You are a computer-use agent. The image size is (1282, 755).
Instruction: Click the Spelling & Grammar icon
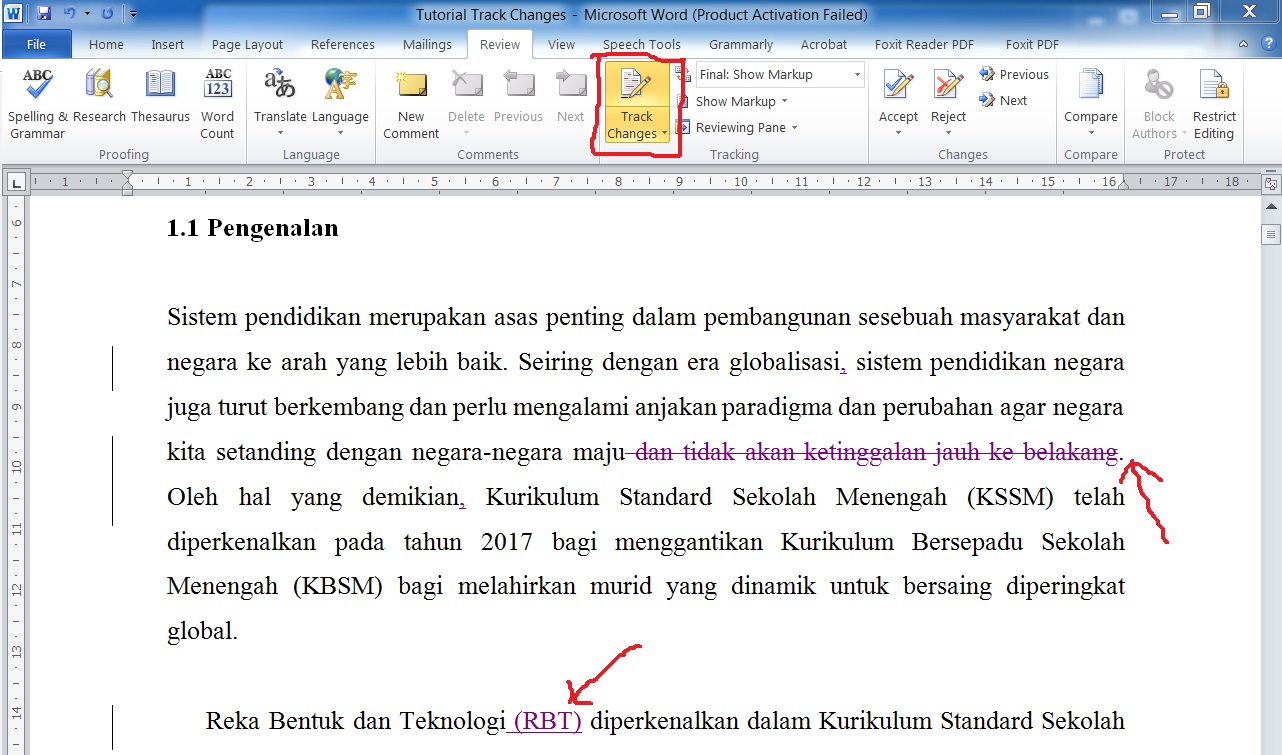[x=37, y=87]
